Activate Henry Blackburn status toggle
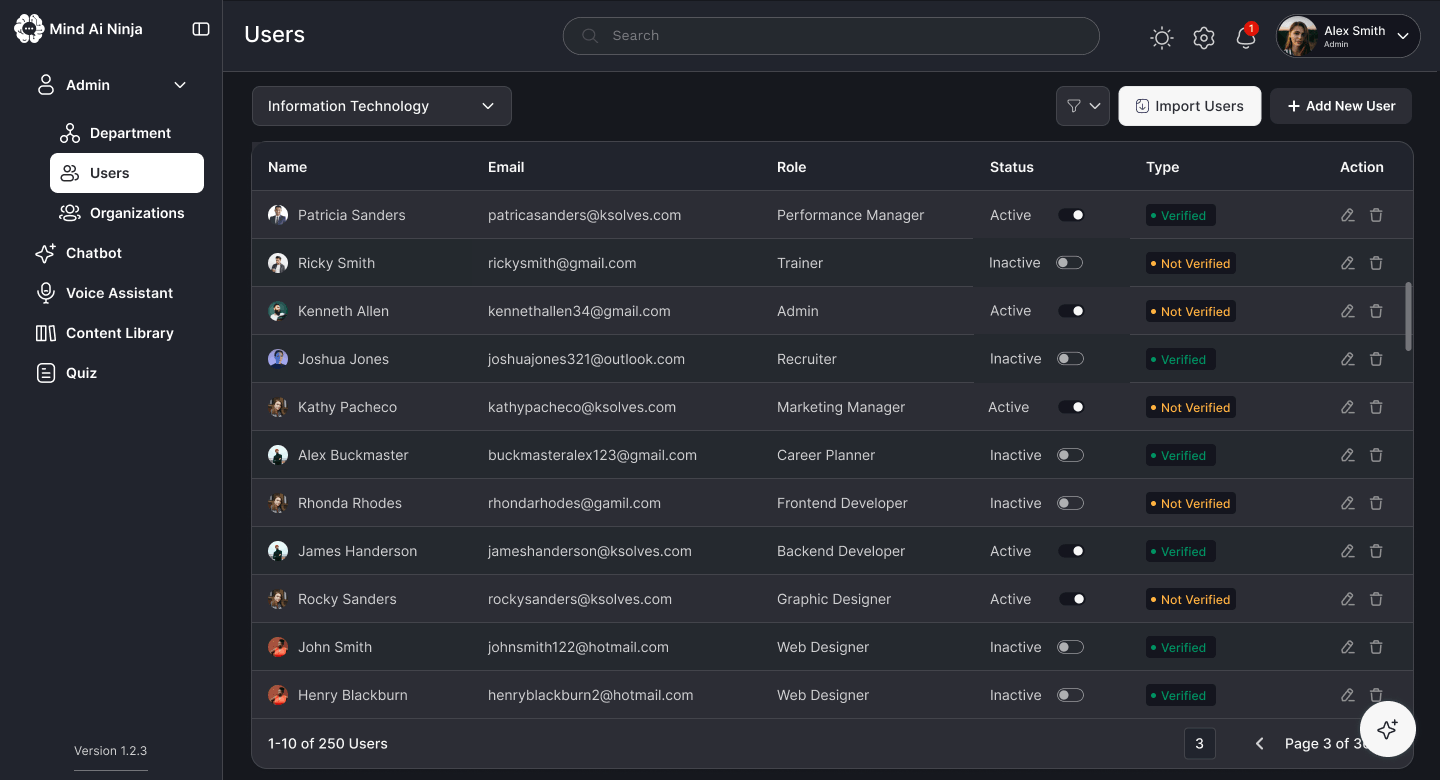 1070,695
